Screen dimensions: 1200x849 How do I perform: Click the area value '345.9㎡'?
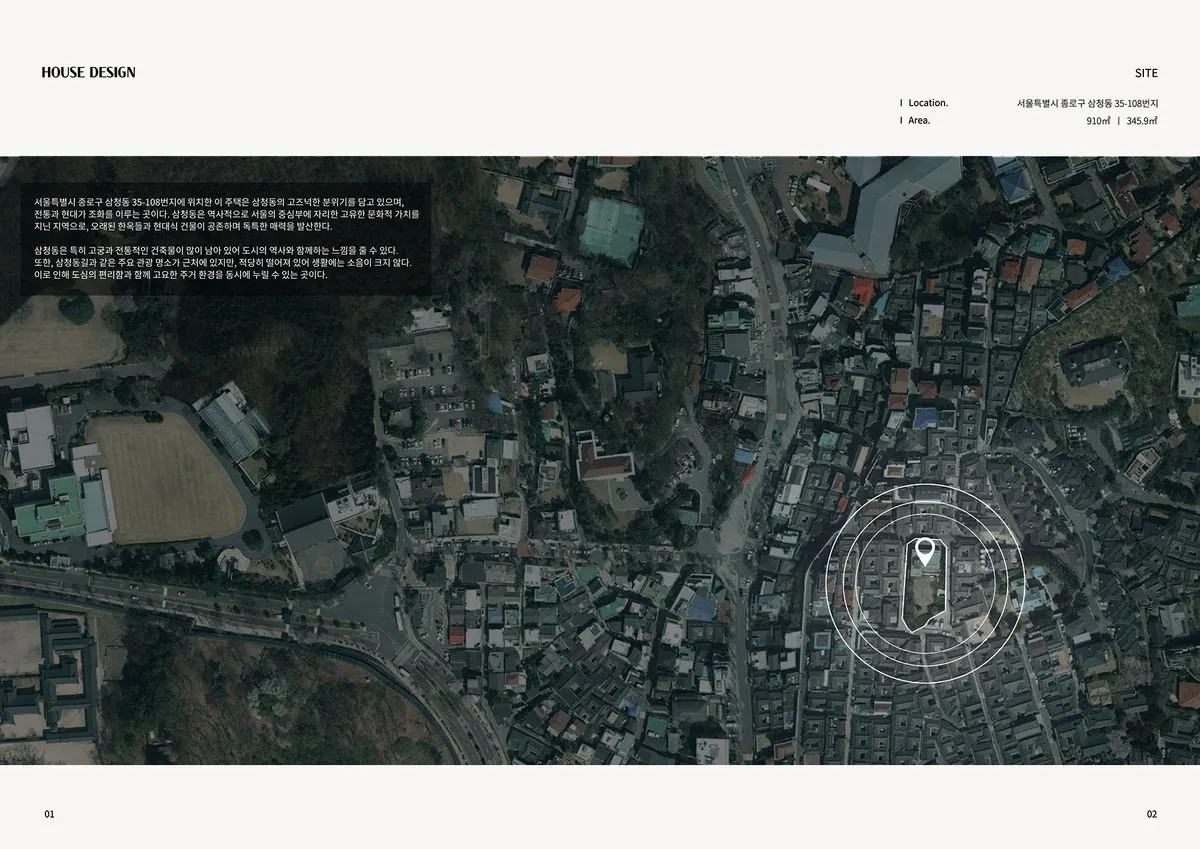pyautogui.click(x=1142, y=121)
